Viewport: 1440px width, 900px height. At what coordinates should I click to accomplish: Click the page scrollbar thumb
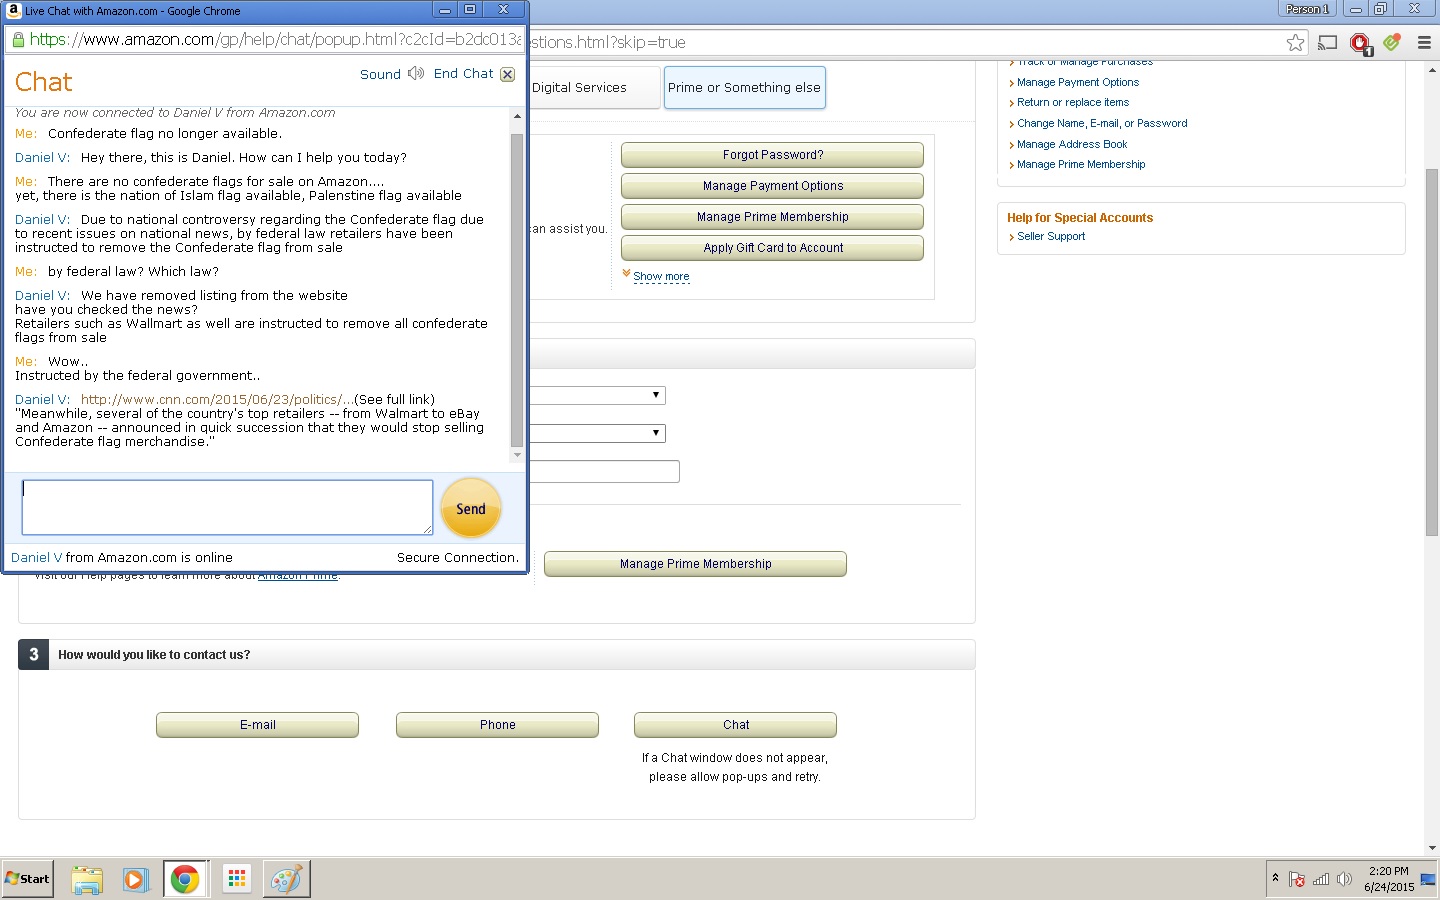1432,353
